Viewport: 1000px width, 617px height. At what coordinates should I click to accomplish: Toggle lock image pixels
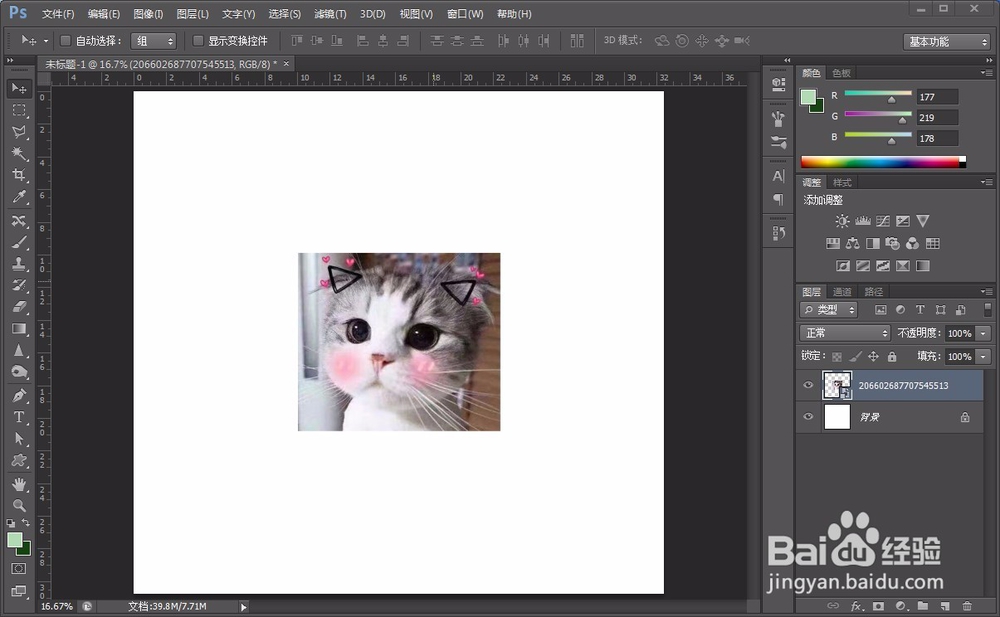coord(855,357)
